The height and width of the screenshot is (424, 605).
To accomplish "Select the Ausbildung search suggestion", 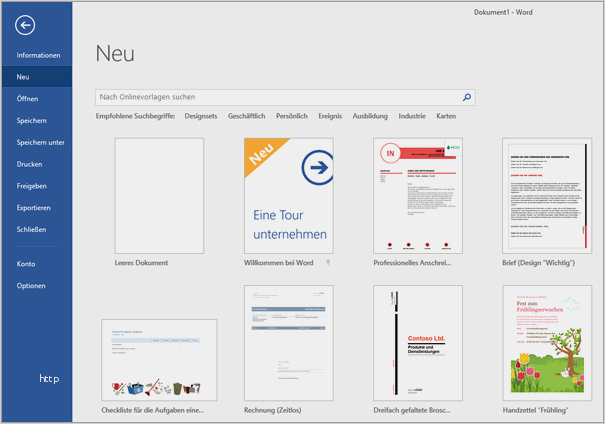I will (x=370, y=117).
